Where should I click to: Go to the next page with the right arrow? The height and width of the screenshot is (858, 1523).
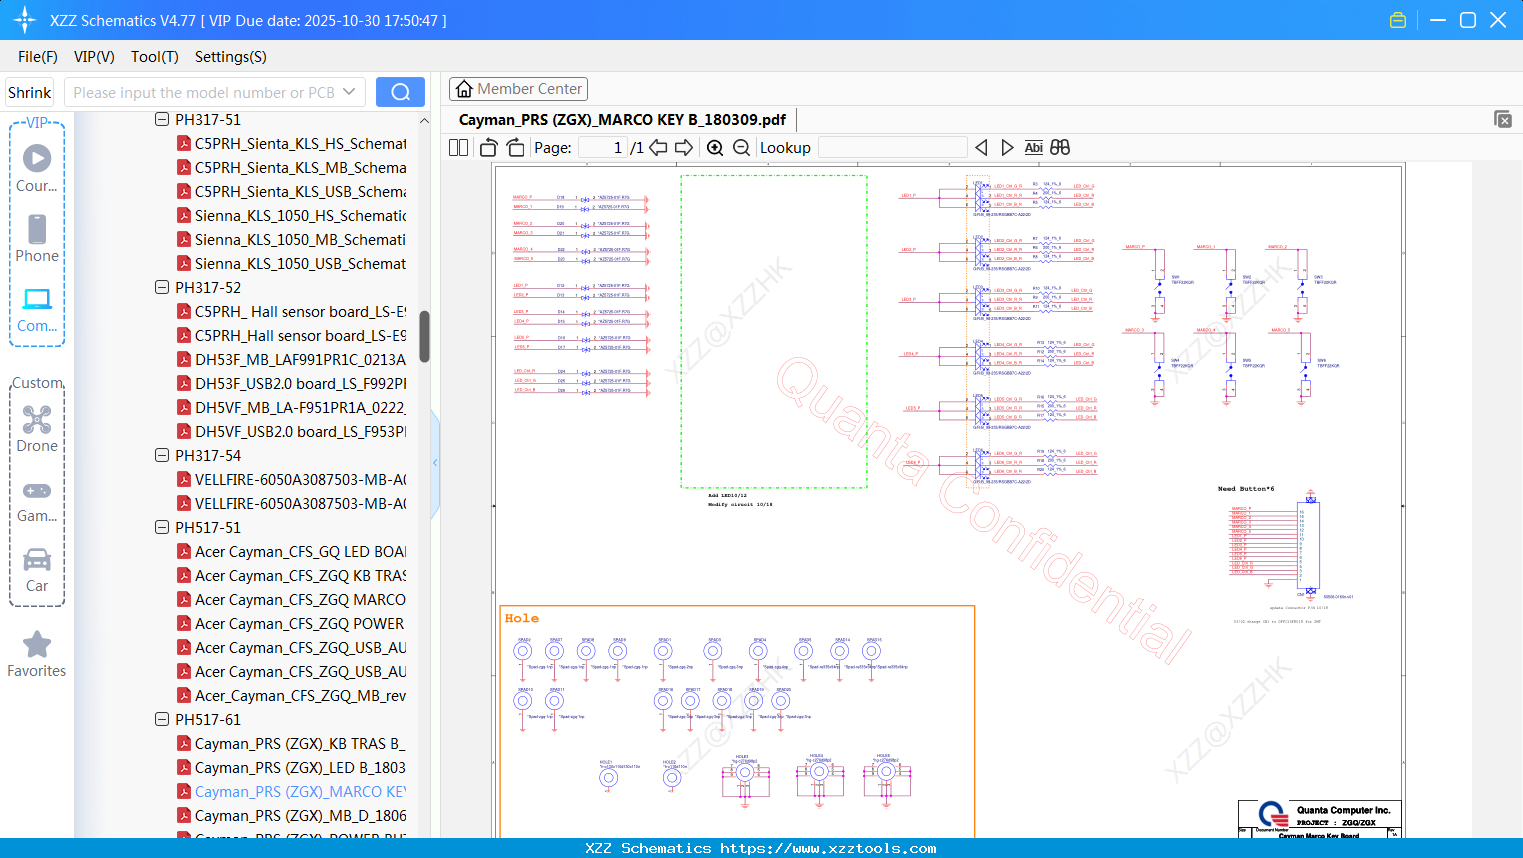684,147
